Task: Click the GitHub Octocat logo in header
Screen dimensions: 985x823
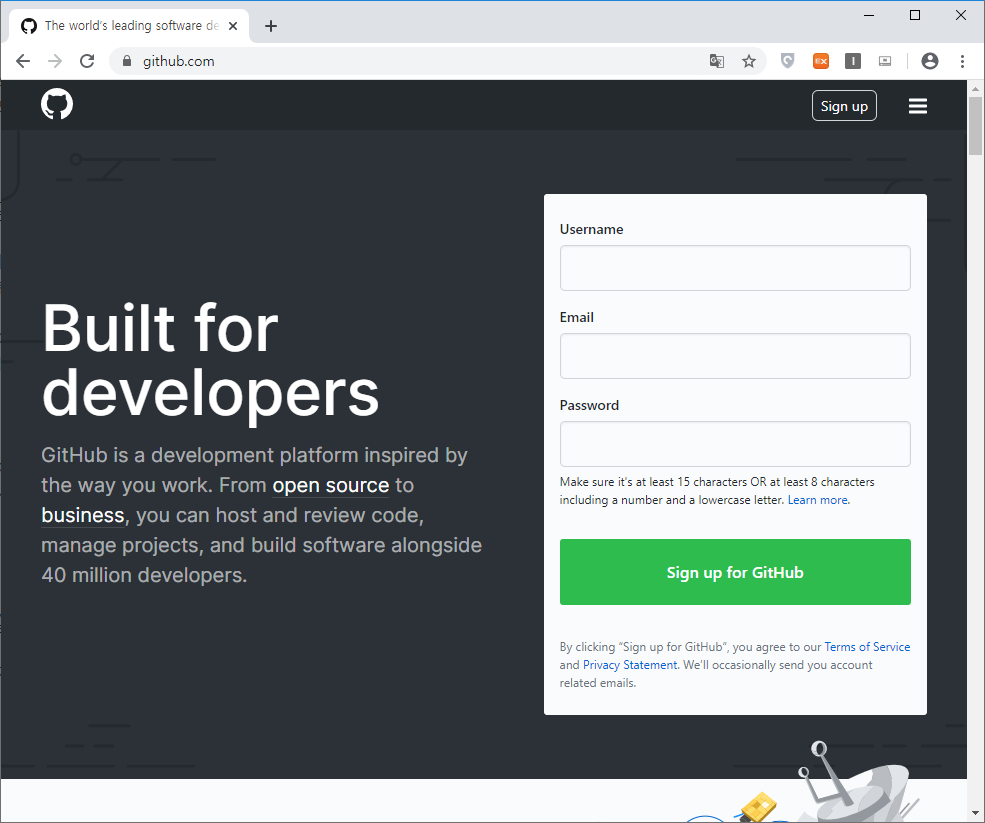Action: pyautogui.click(x=57, y=104)
